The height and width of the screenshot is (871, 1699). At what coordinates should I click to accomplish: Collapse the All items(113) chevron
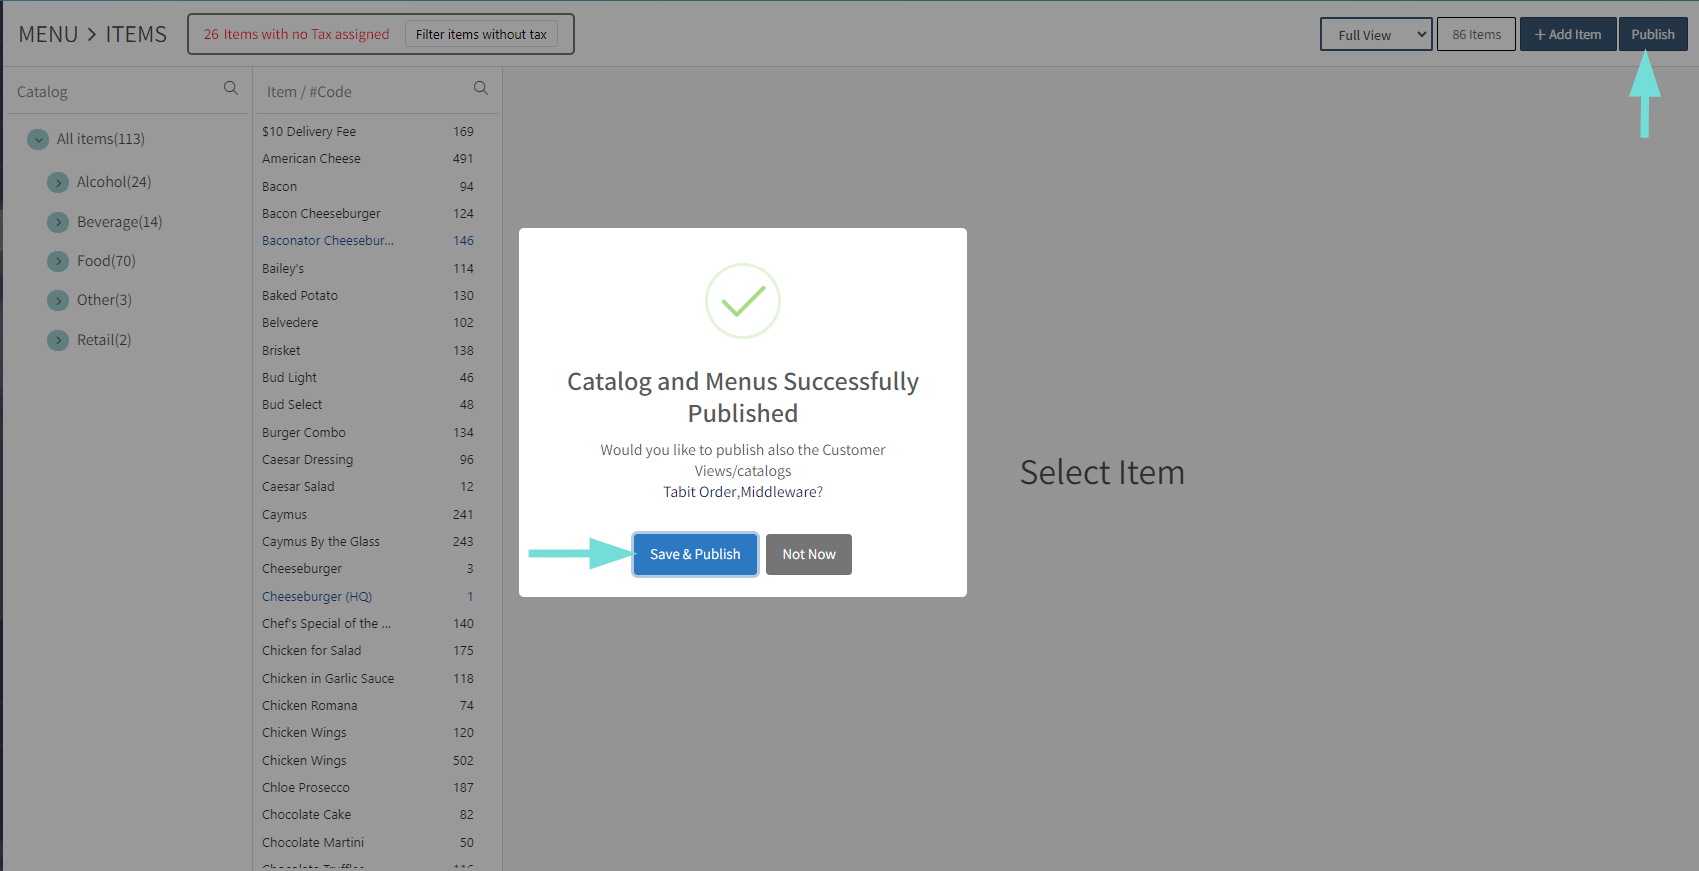click(38, 139)
